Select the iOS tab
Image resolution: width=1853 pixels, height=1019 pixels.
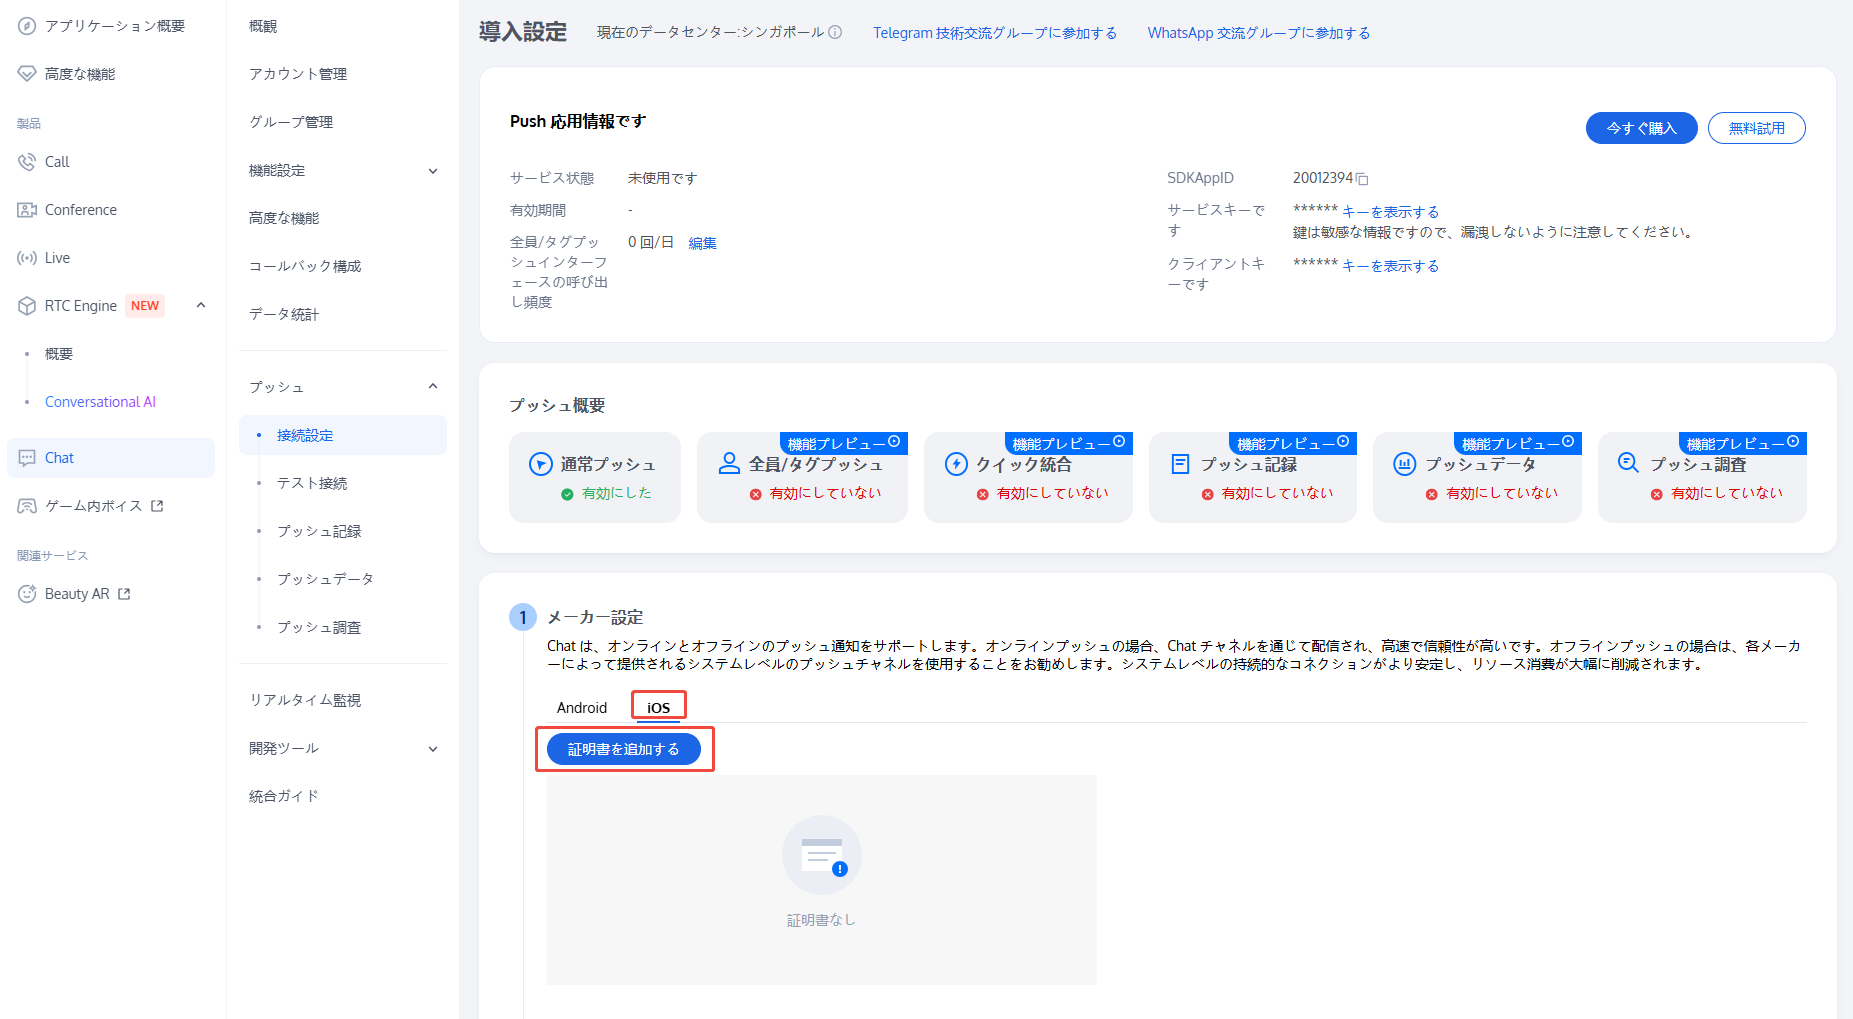658,707
